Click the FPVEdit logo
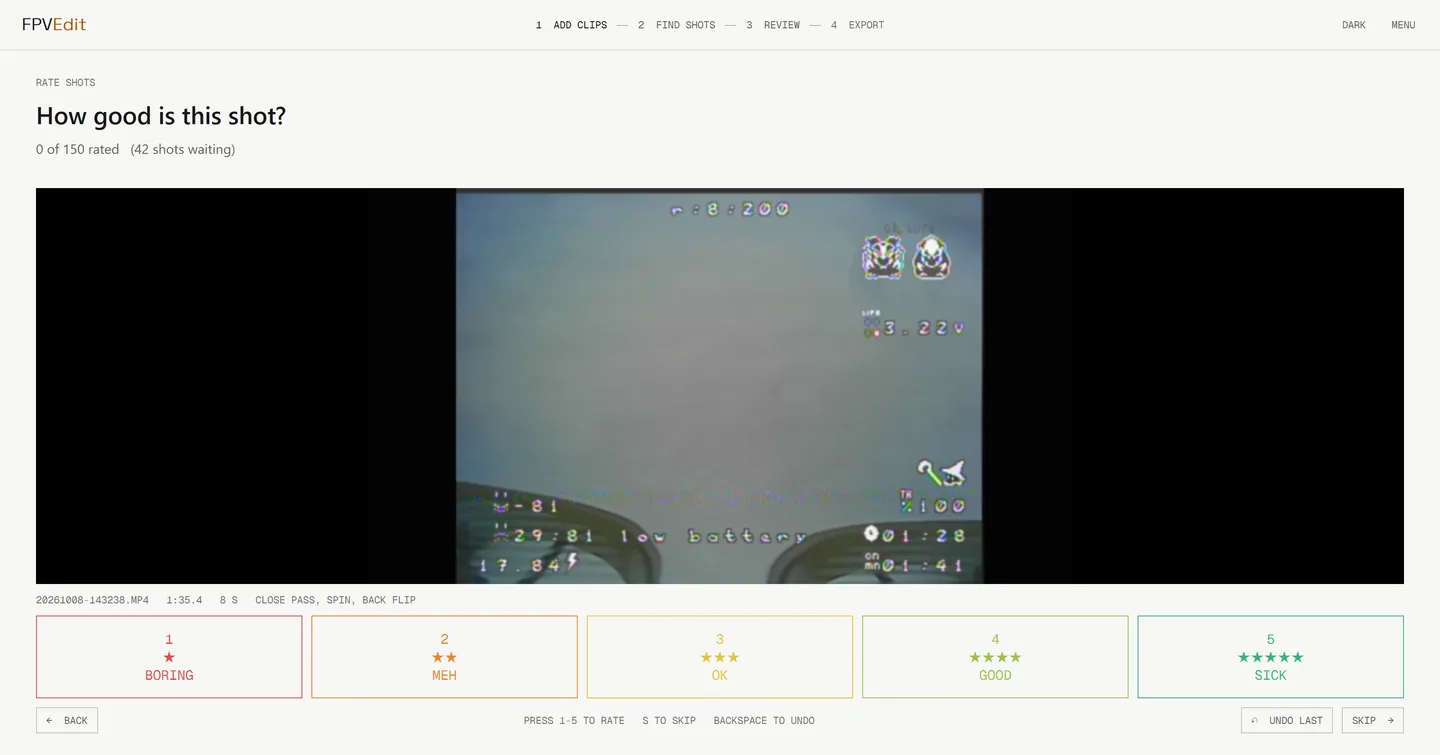This screenshot has height=755, width=1440. pos(54,24)
